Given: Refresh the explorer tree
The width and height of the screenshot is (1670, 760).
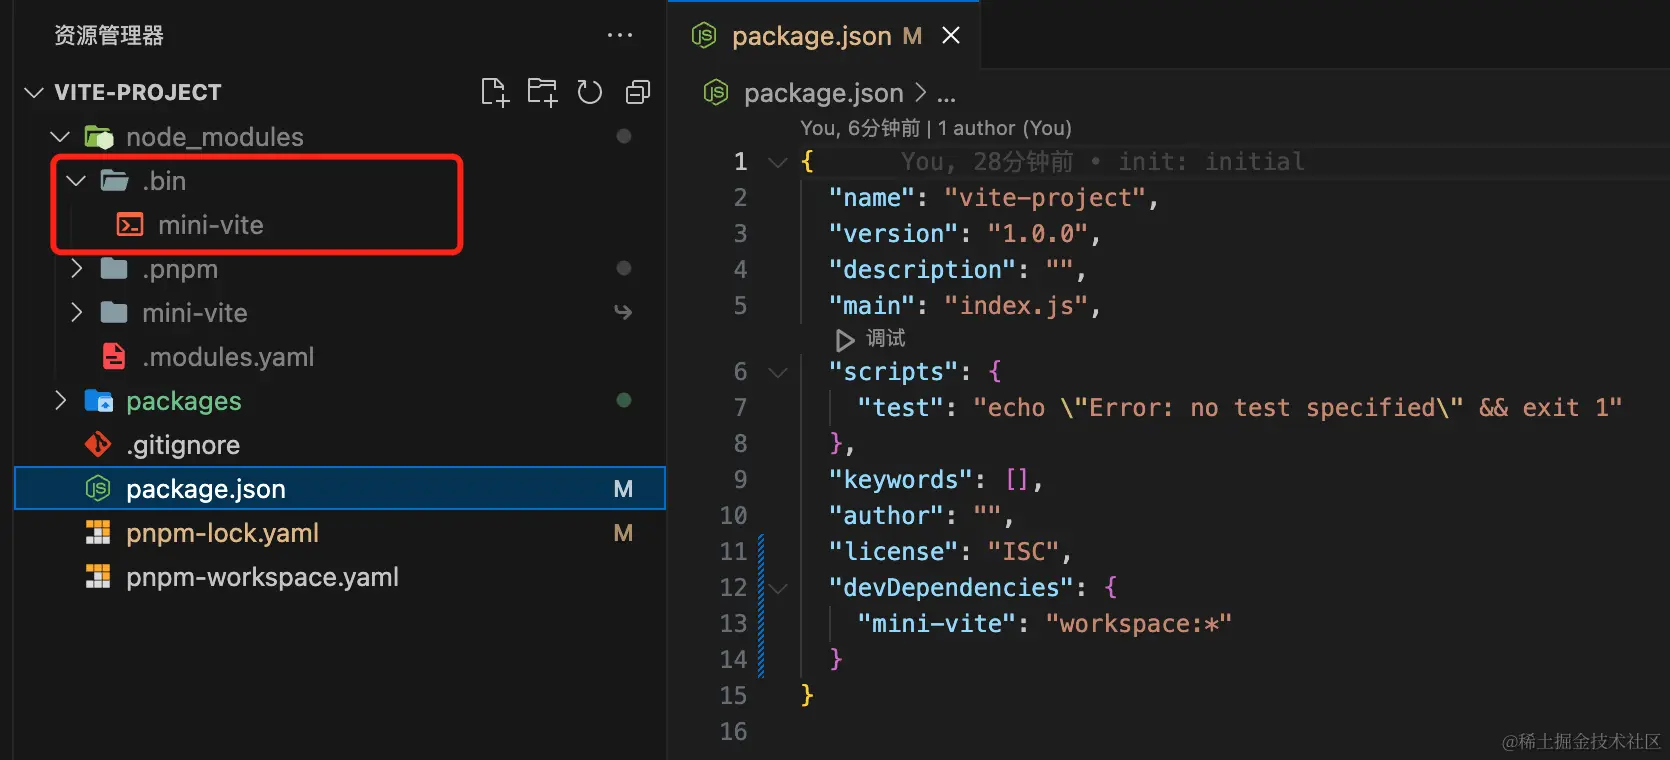Looking at the screenshot, I should (x=590, y=92).
